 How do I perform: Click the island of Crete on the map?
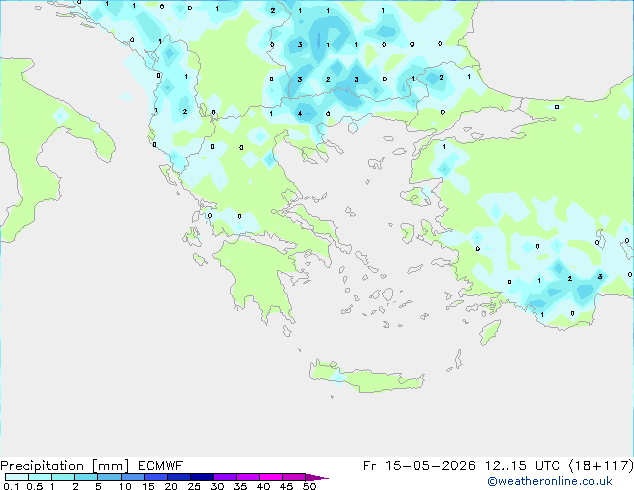pos(366,376)
